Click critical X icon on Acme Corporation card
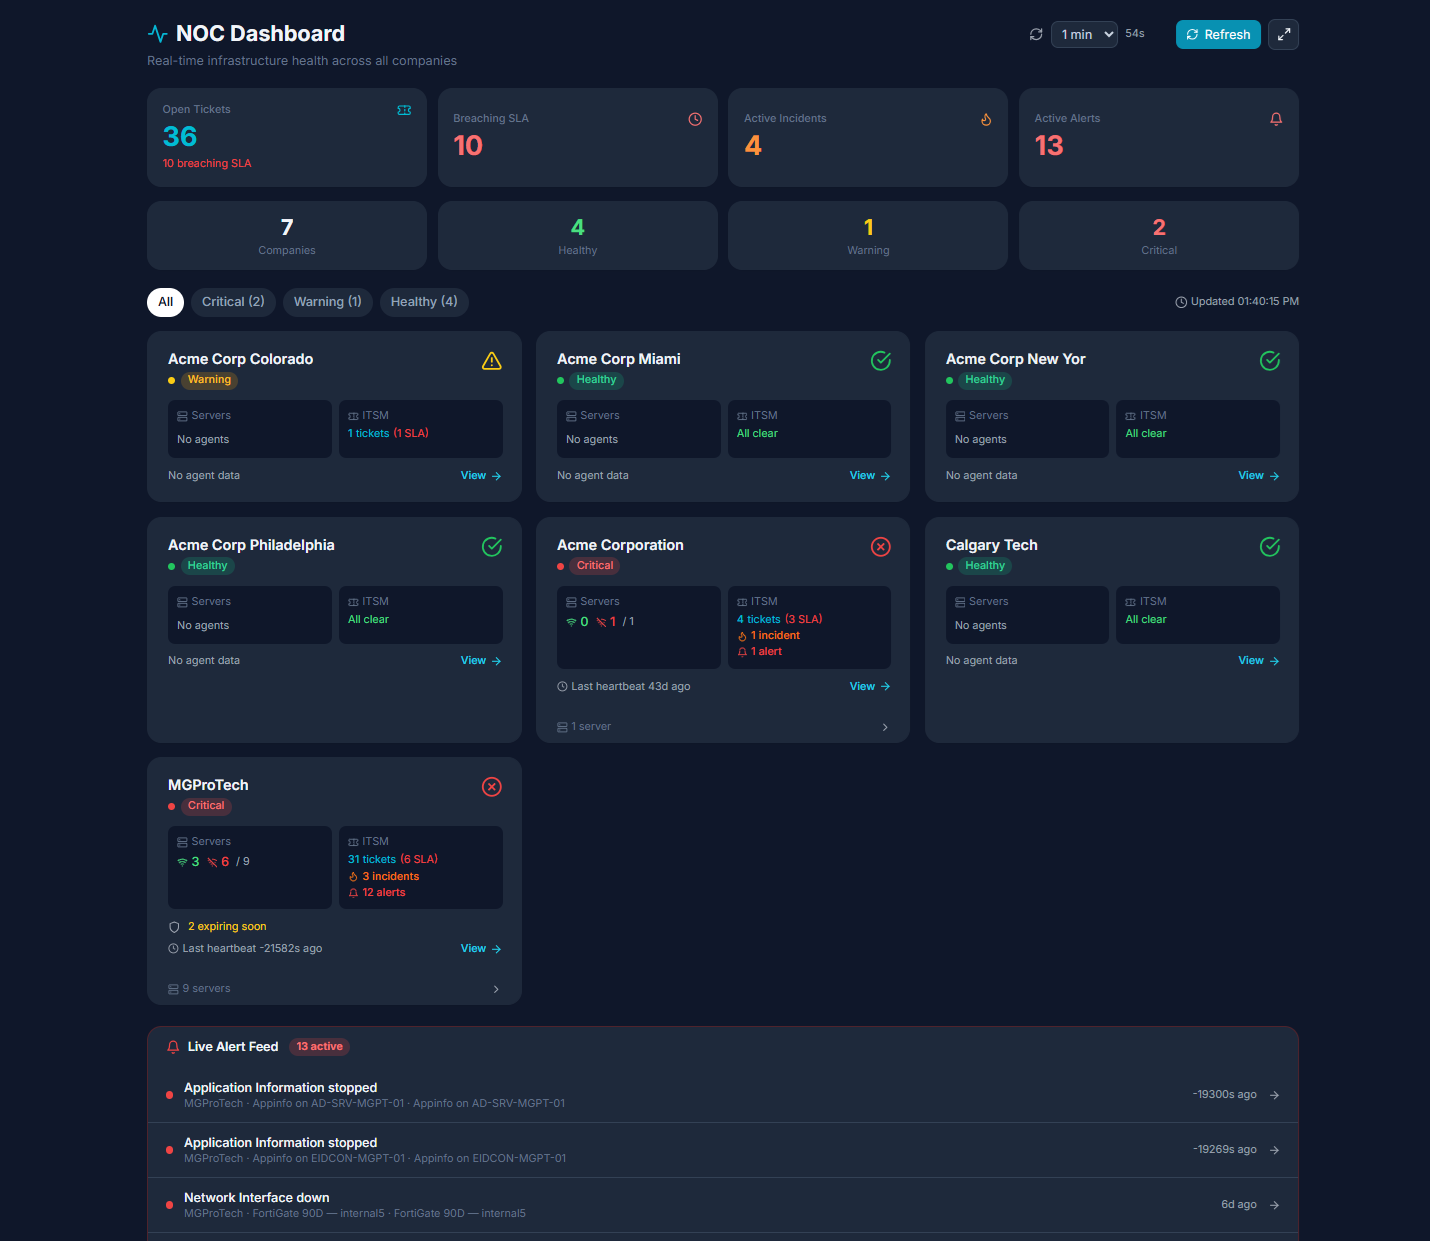The width and height of the screenshot is (1430, 1241). click(x=881, y=547)
